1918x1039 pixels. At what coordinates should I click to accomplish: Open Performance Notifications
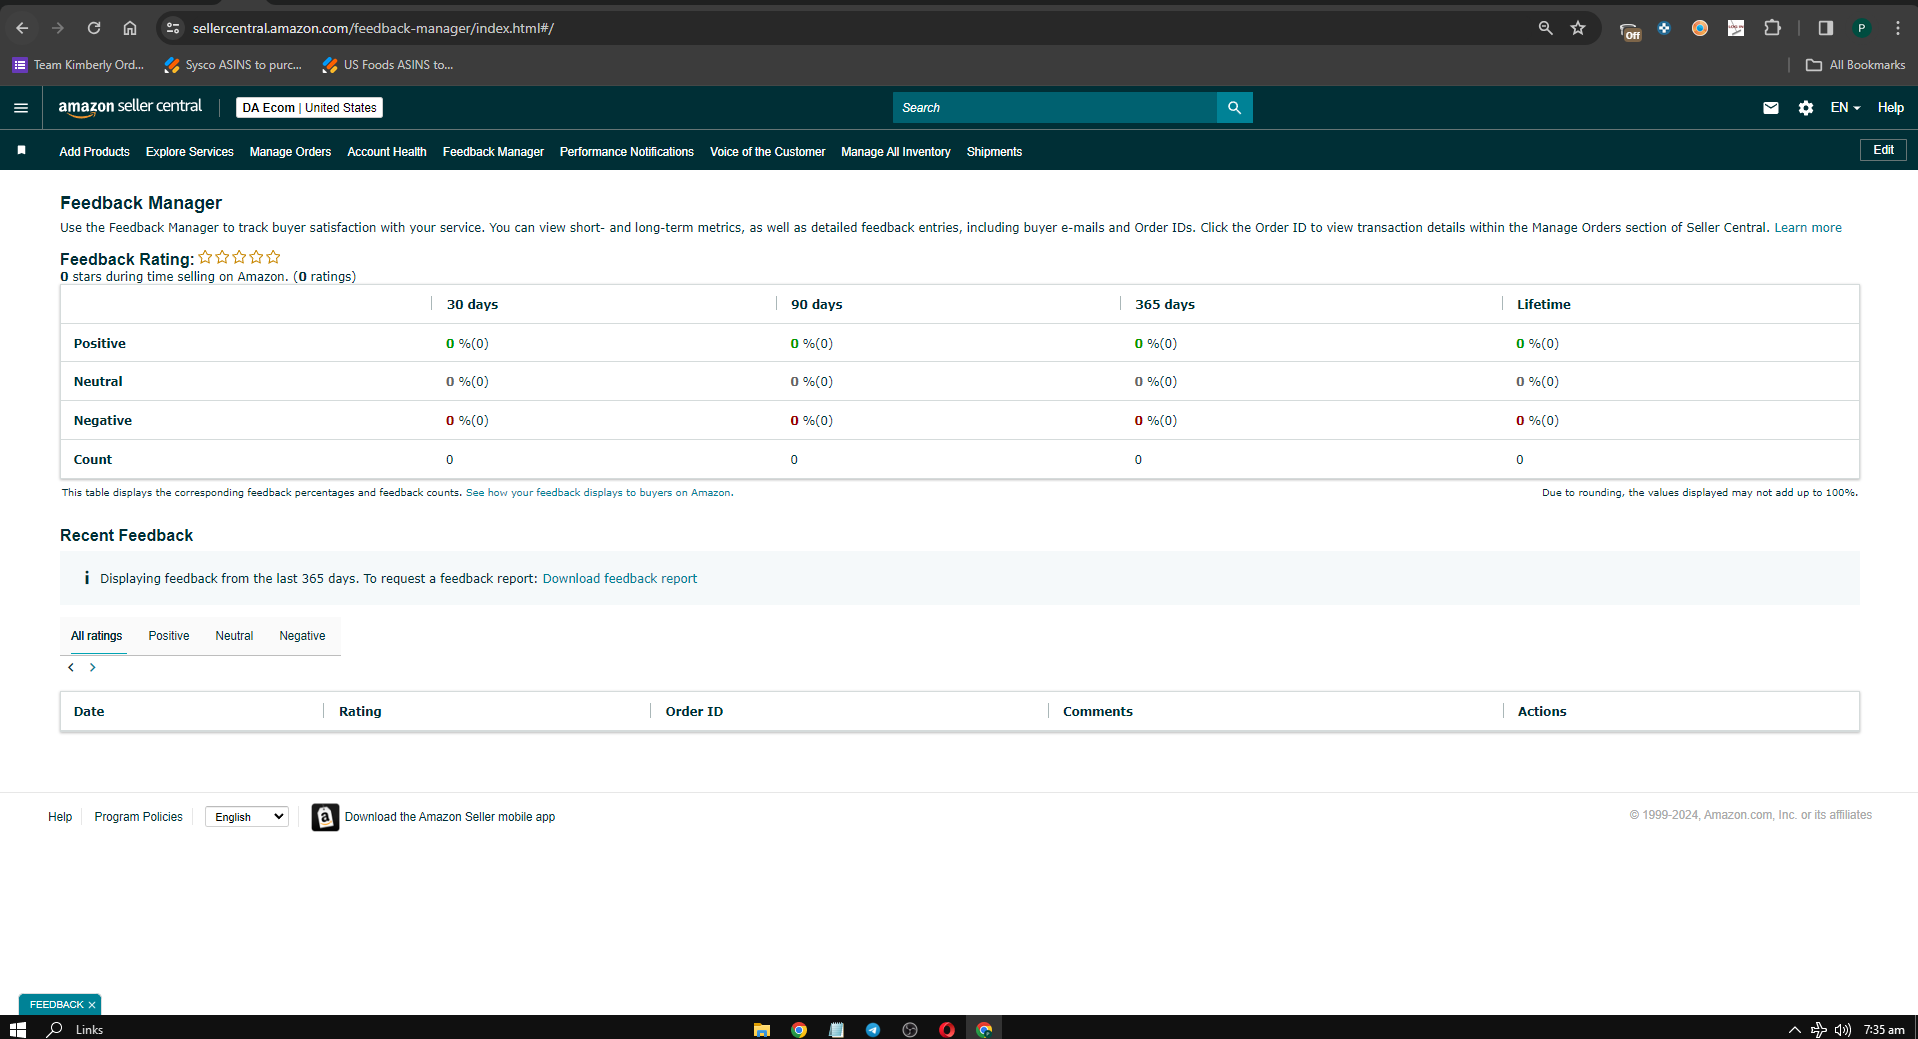pos(627,152)
